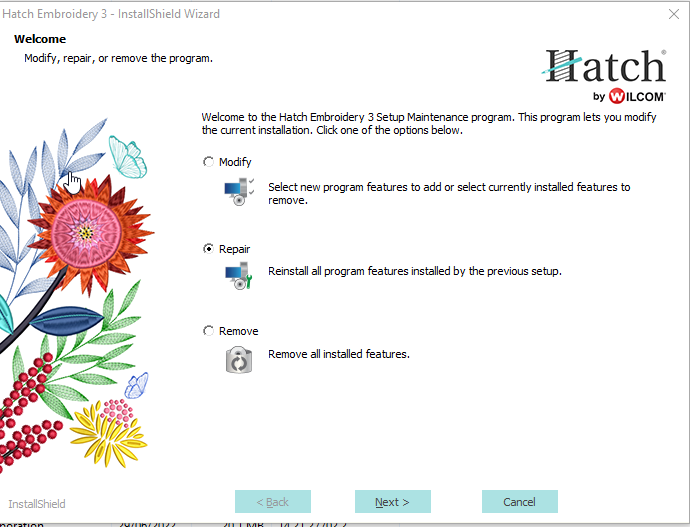
Task: Click the 'Repair' option label
Action: coord(235,249)
